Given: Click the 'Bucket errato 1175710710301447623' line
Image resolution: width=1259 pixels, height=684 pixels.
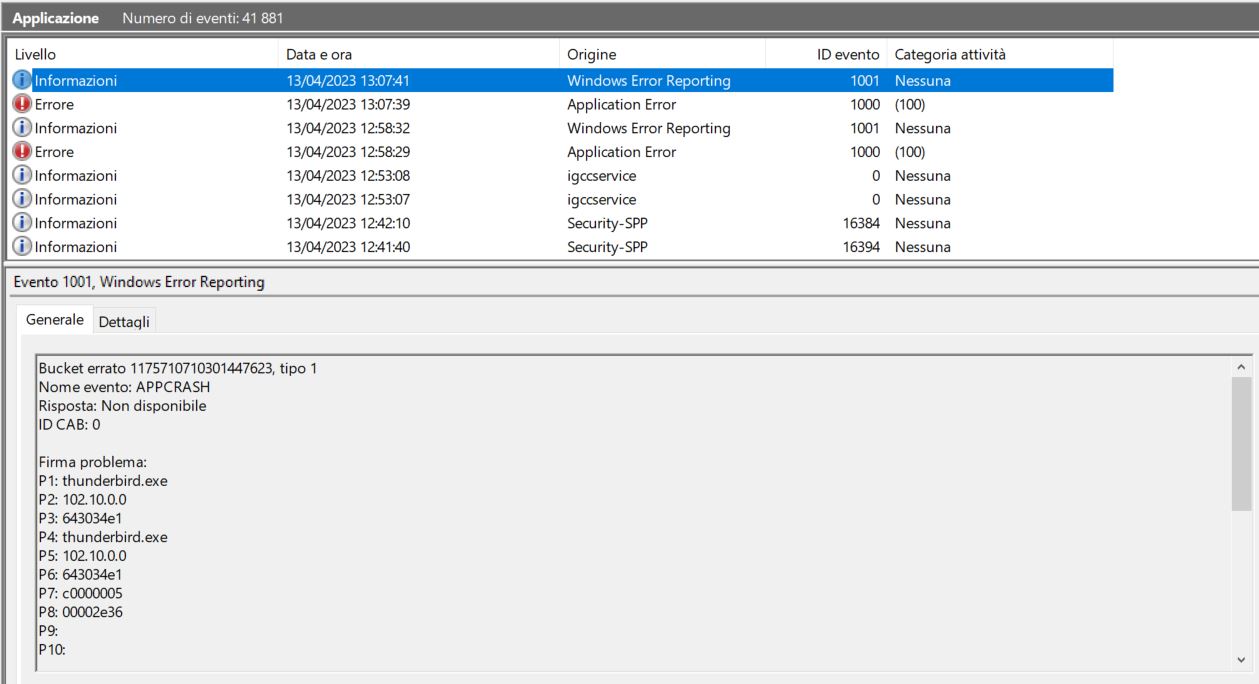Looking at the screenshot, I should [178, 369].
